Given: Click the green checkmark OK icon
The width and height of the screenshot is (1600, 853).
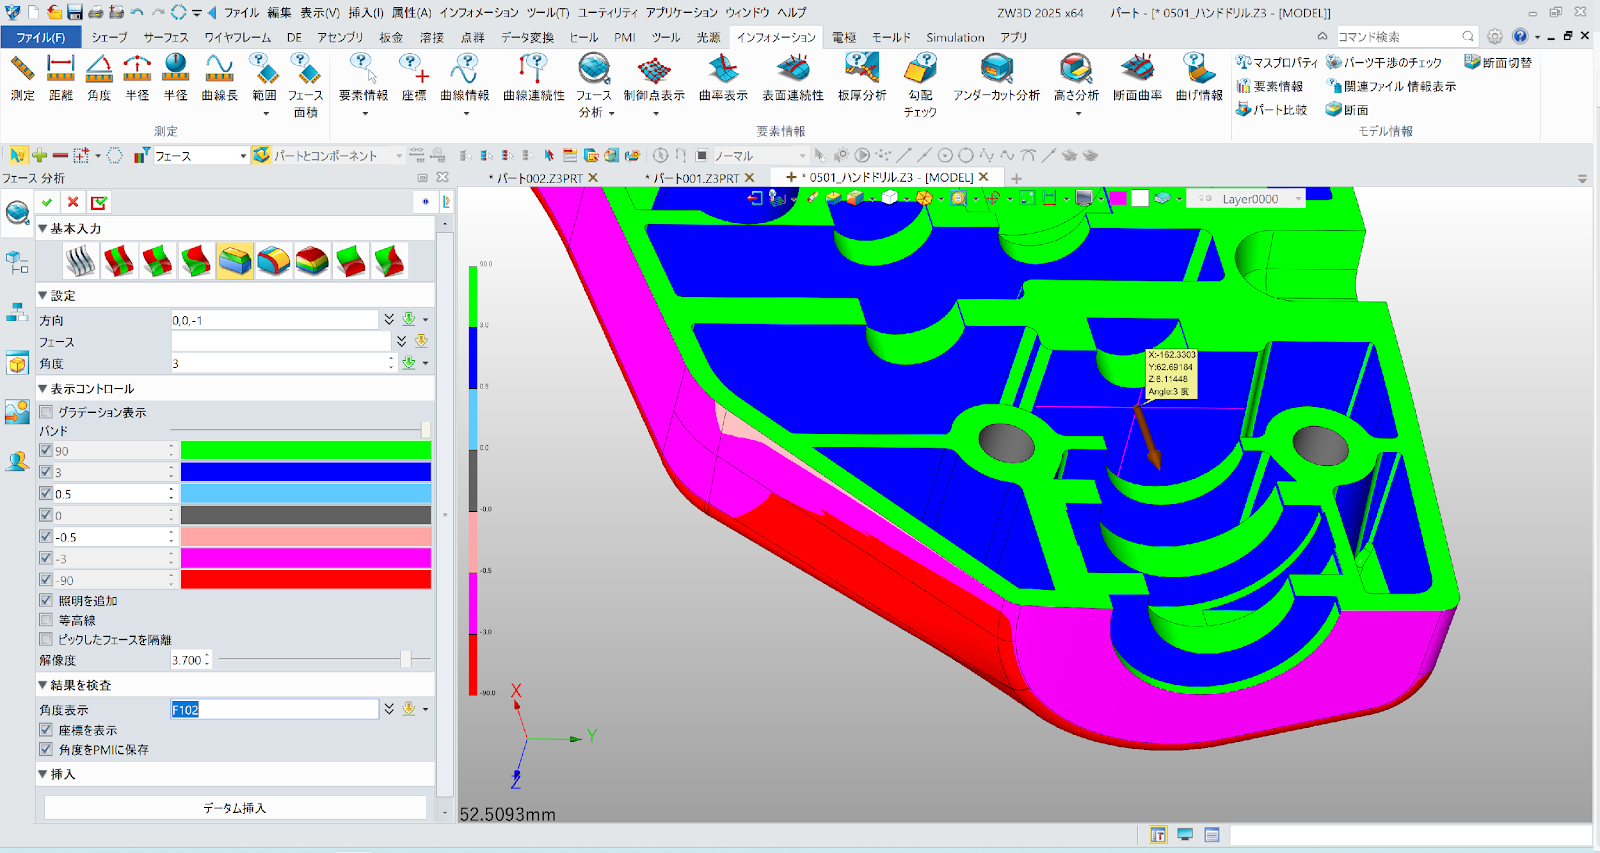Looking at the screenshot, I should [47, 202].
